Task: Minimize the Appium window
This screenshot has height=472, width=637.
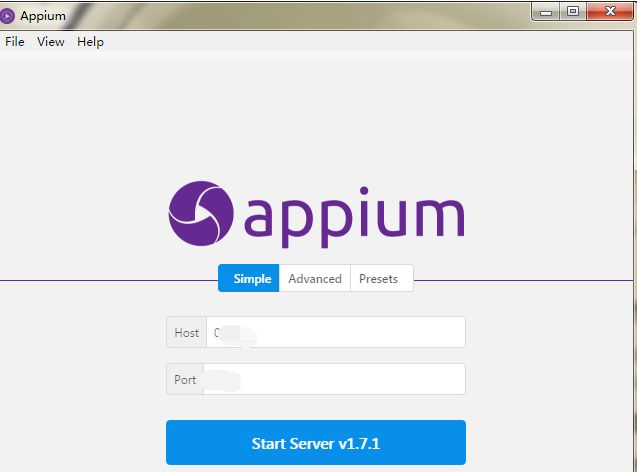Action: (x=546, y=11)
